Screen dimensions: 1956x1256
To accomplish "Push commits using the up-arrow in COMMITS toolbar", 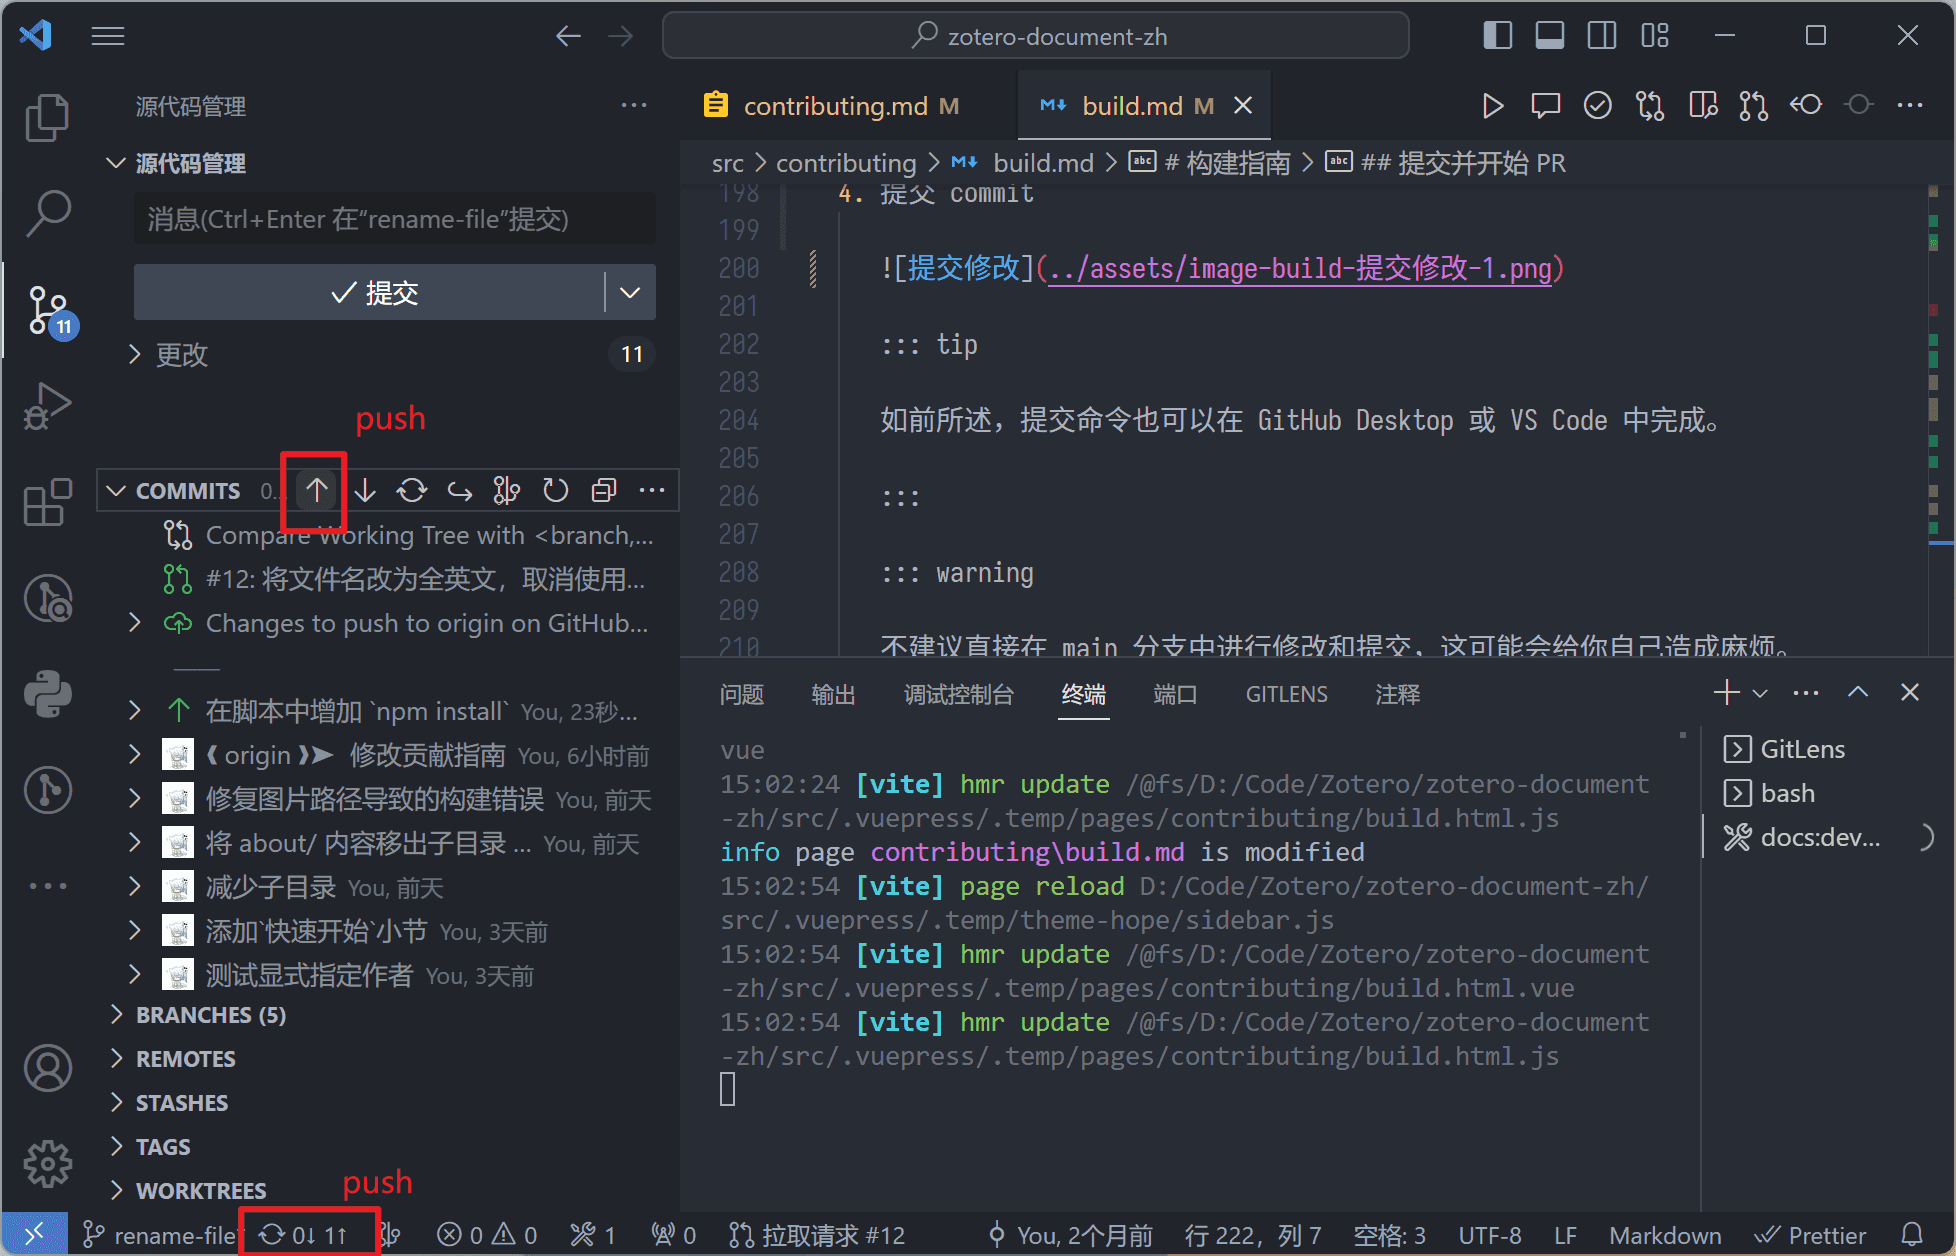I will pos(316,490).
